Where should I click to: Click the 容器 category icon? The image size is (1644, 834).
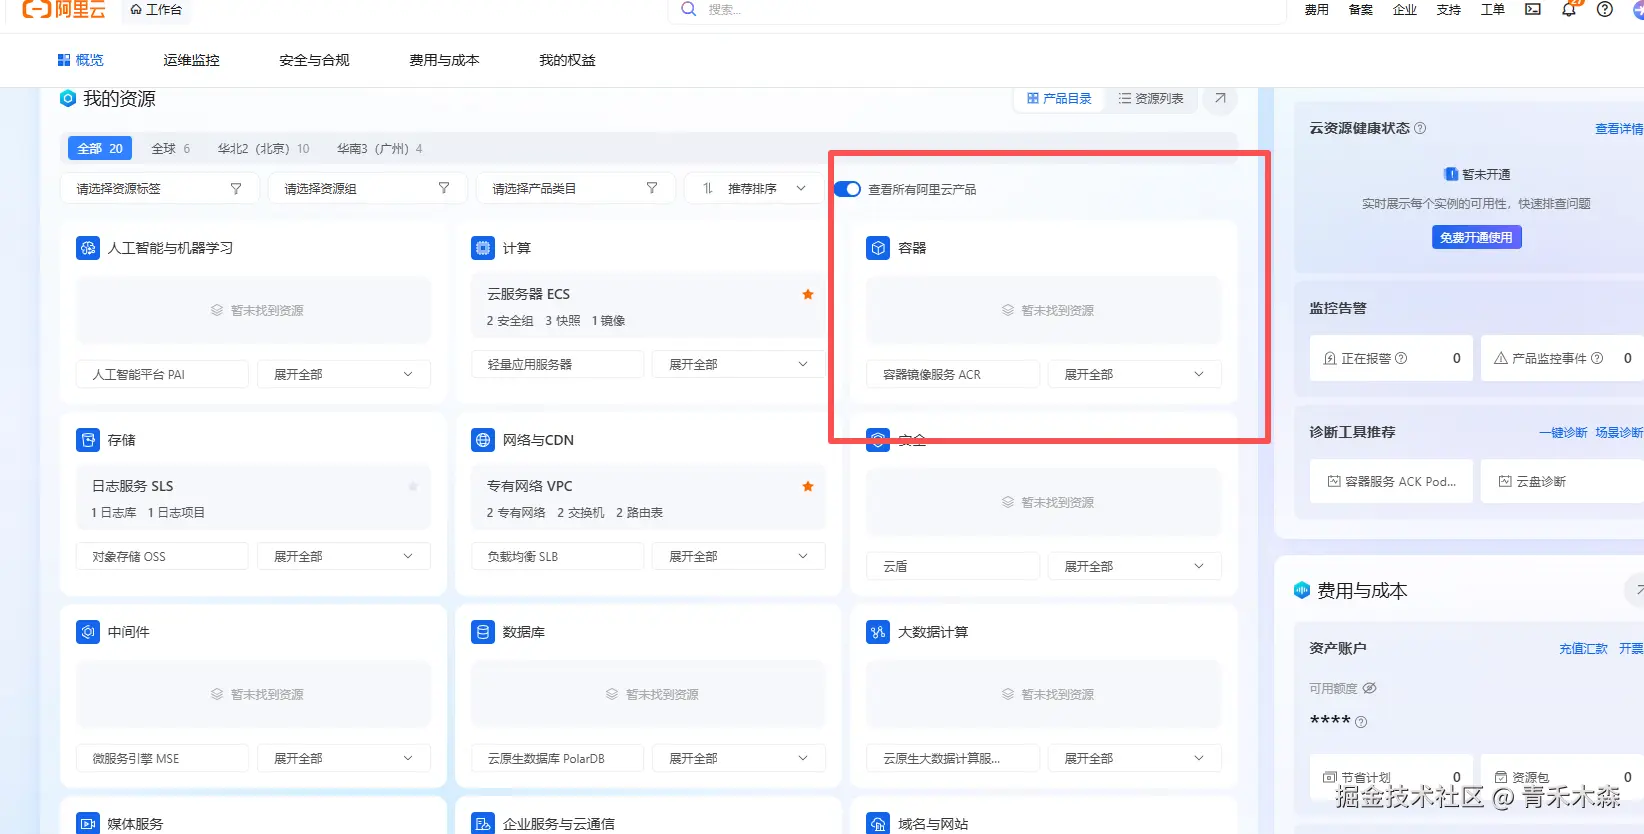878,248
